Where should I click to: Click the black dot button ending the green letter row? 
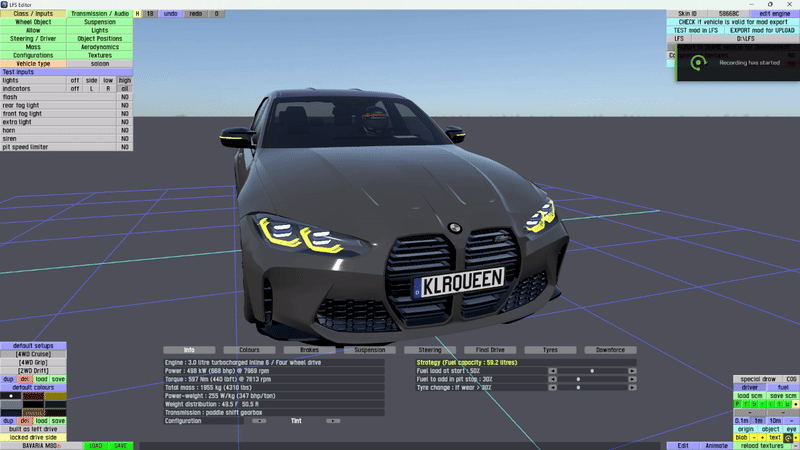tap(795, 404)
